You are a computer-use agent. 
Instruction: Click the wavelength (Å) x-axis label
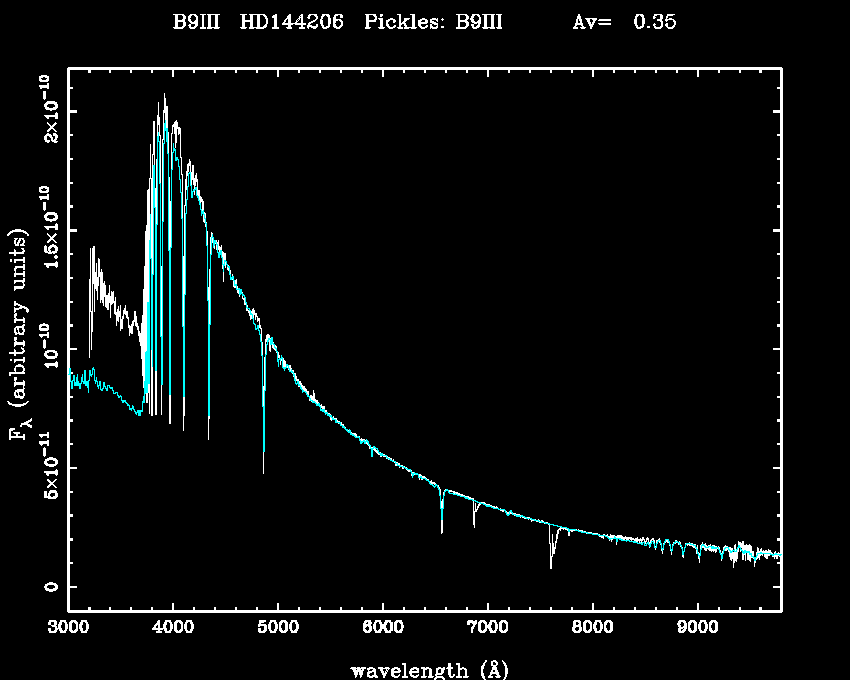point(422,669)
